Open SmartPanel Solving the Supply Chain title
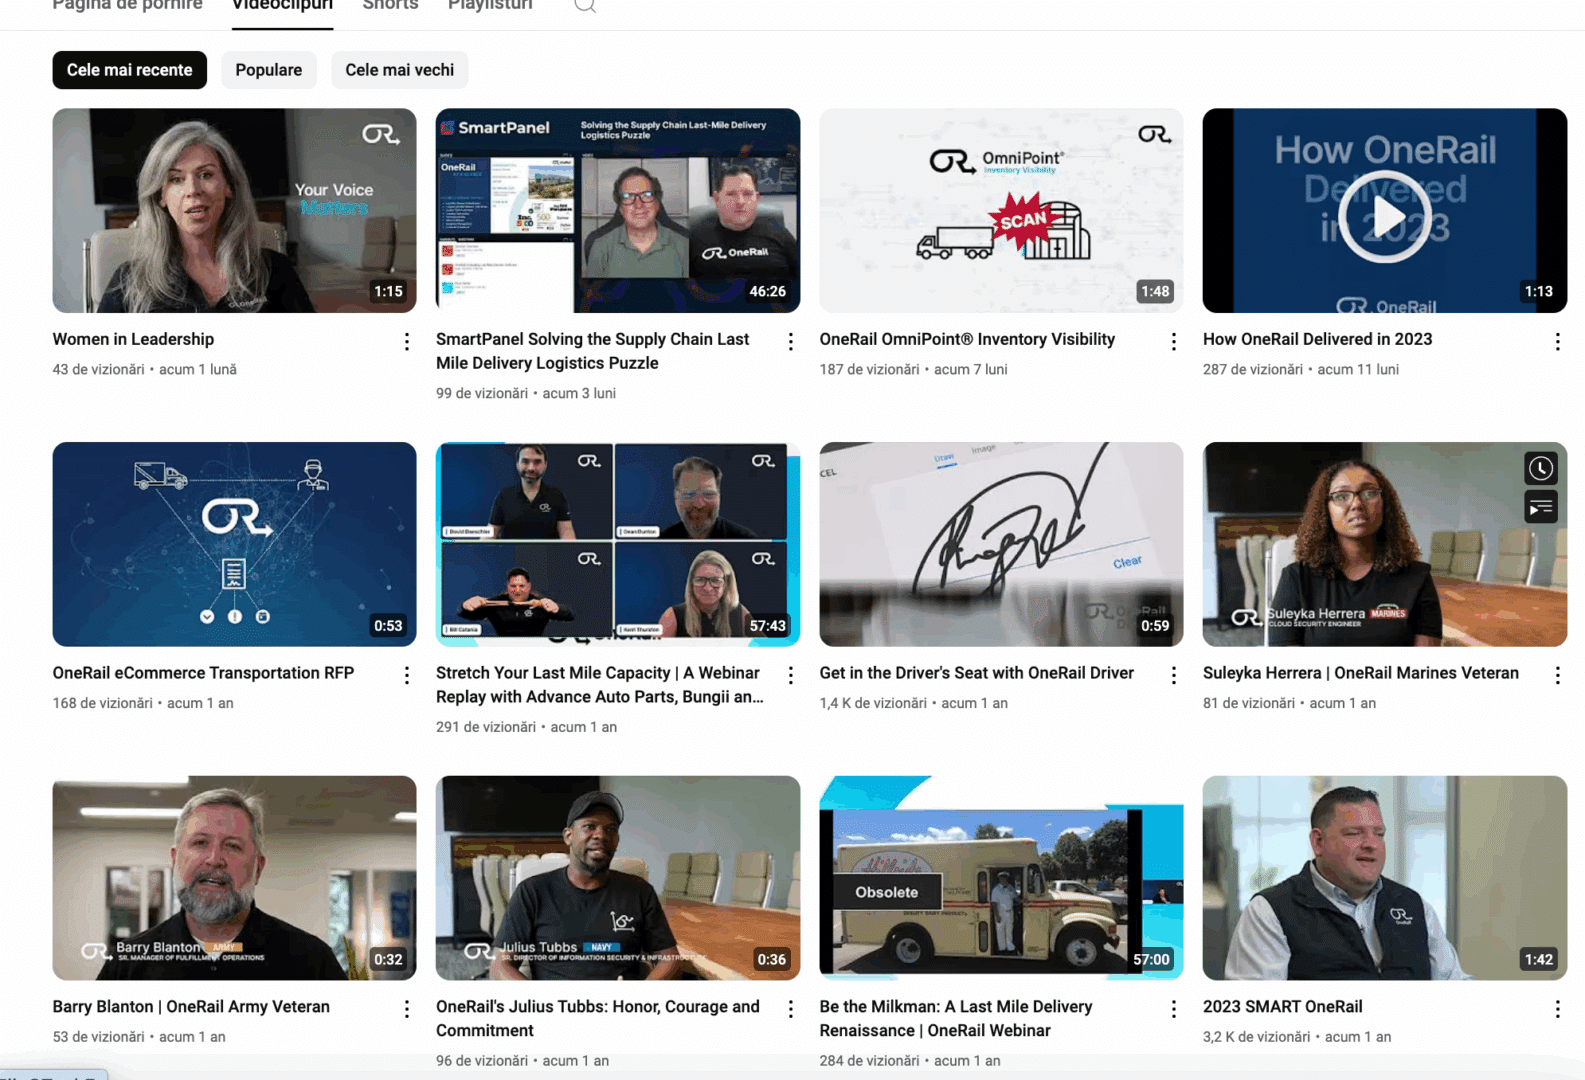Viewport: 1585px width, 1080px height. click(592, 351)
